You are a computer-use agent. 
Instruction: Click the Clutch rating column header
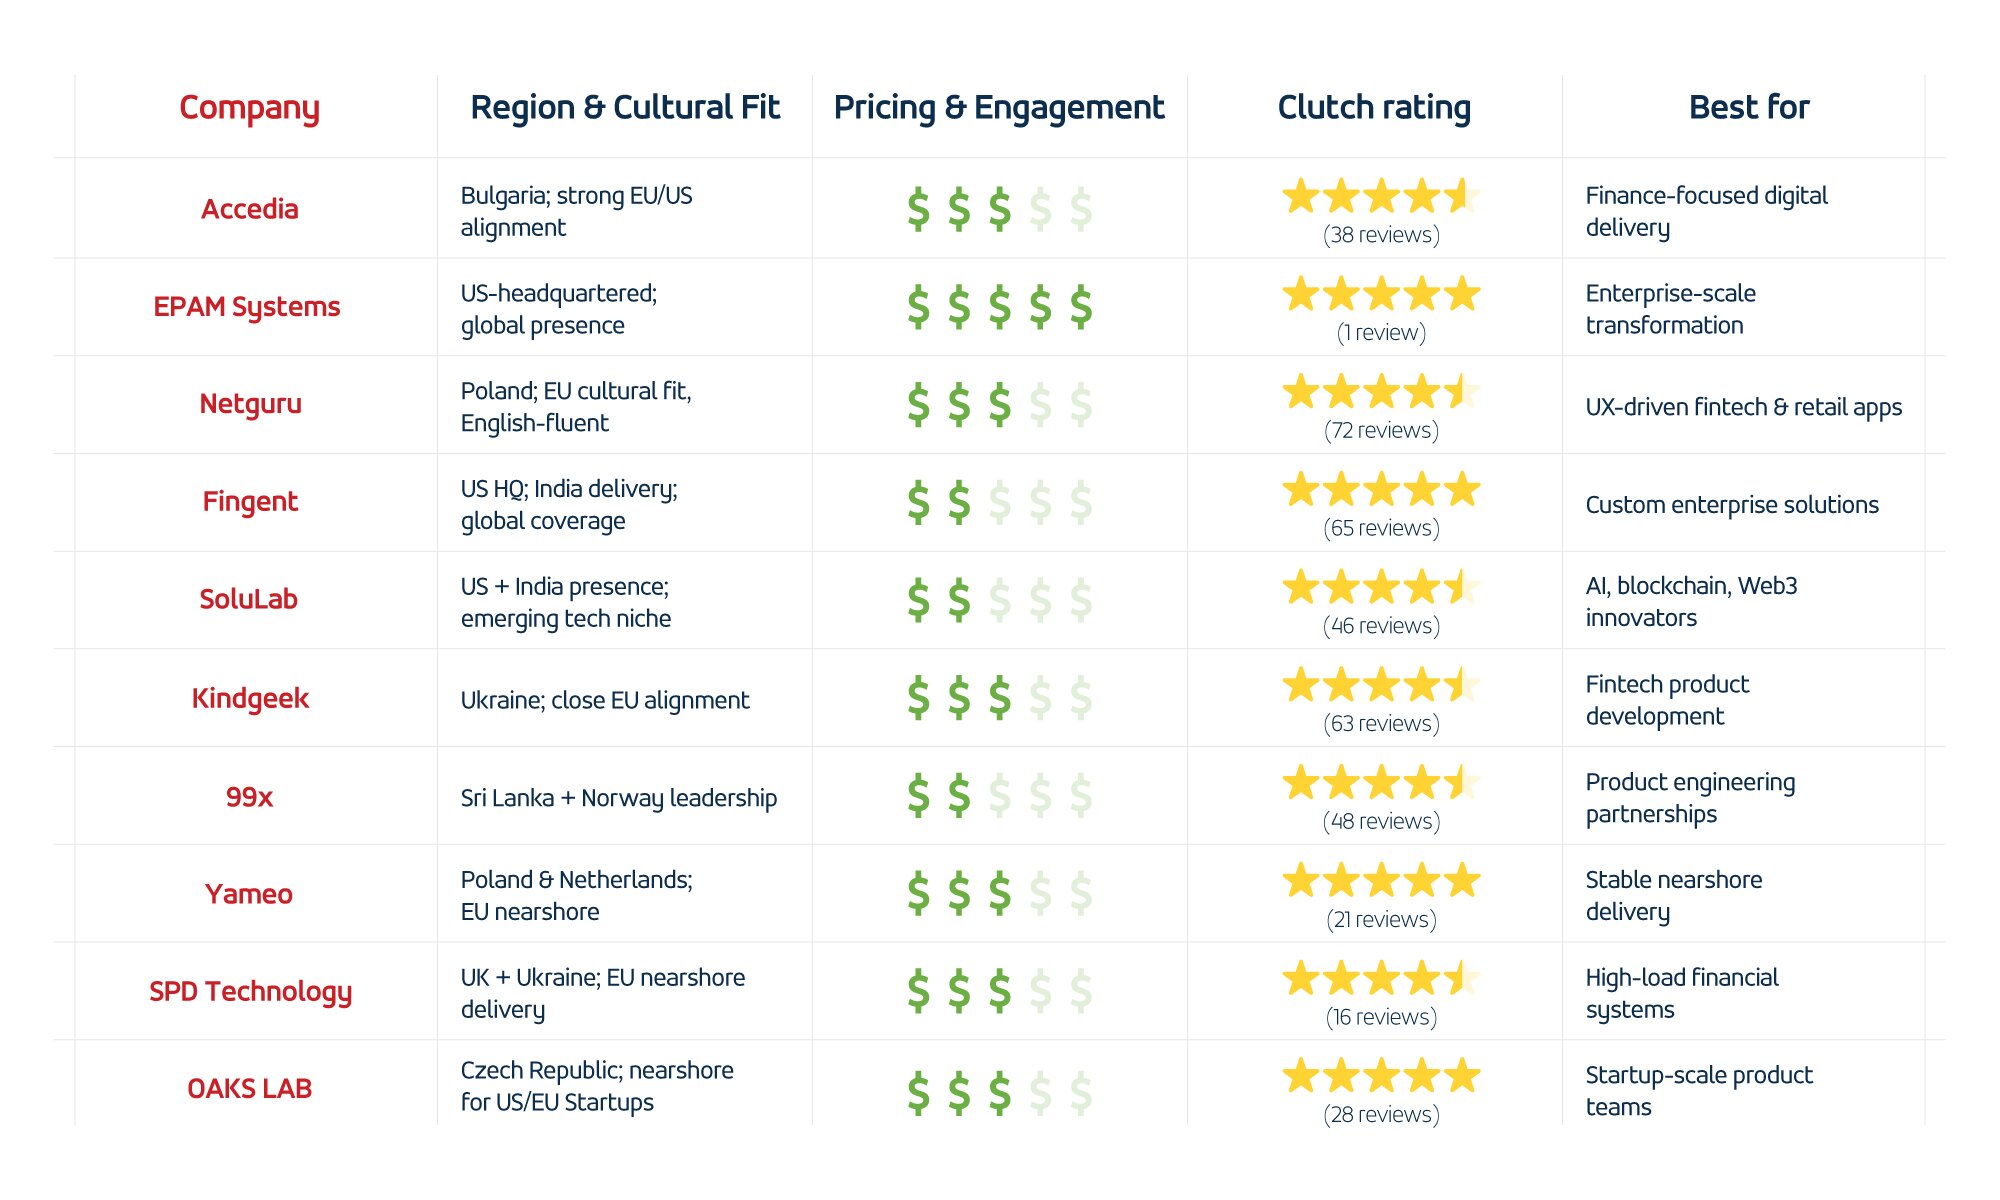tap(1374, 108)
